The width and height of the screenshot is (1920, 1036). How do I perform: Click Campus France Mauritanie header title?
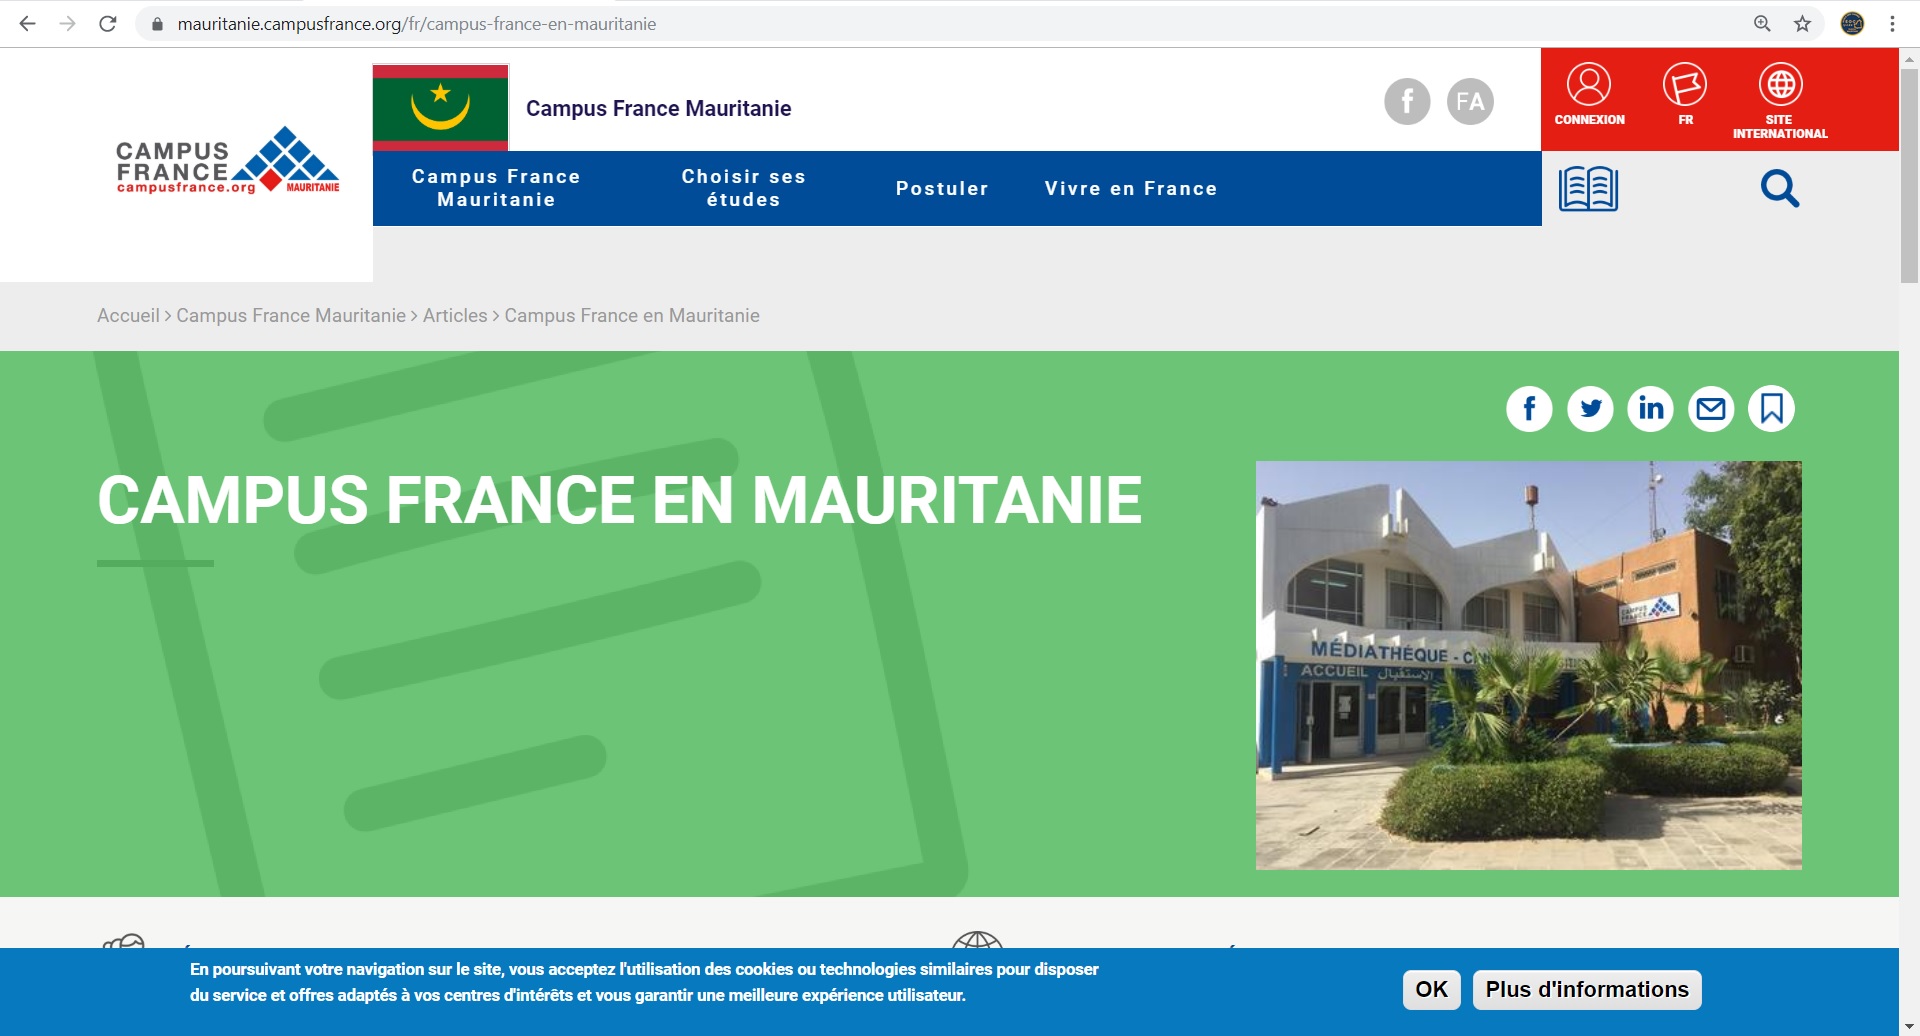pos(658,108)
